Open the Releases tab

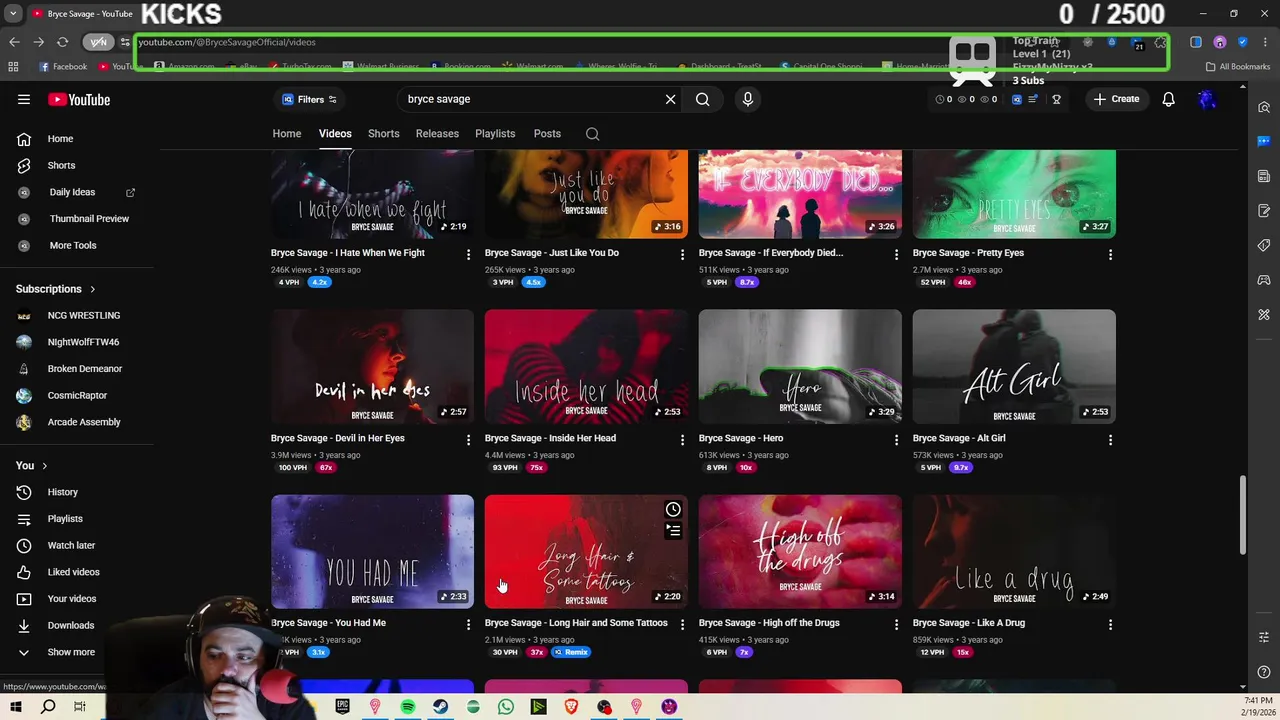tap(437, 134)
